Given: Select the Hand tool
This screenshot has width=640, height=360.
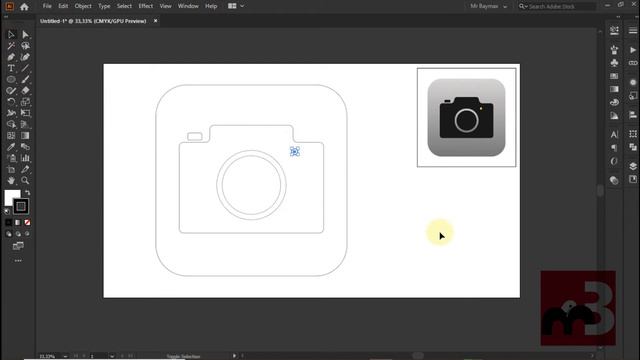Looking at the screenshot, I should (11, 180).
